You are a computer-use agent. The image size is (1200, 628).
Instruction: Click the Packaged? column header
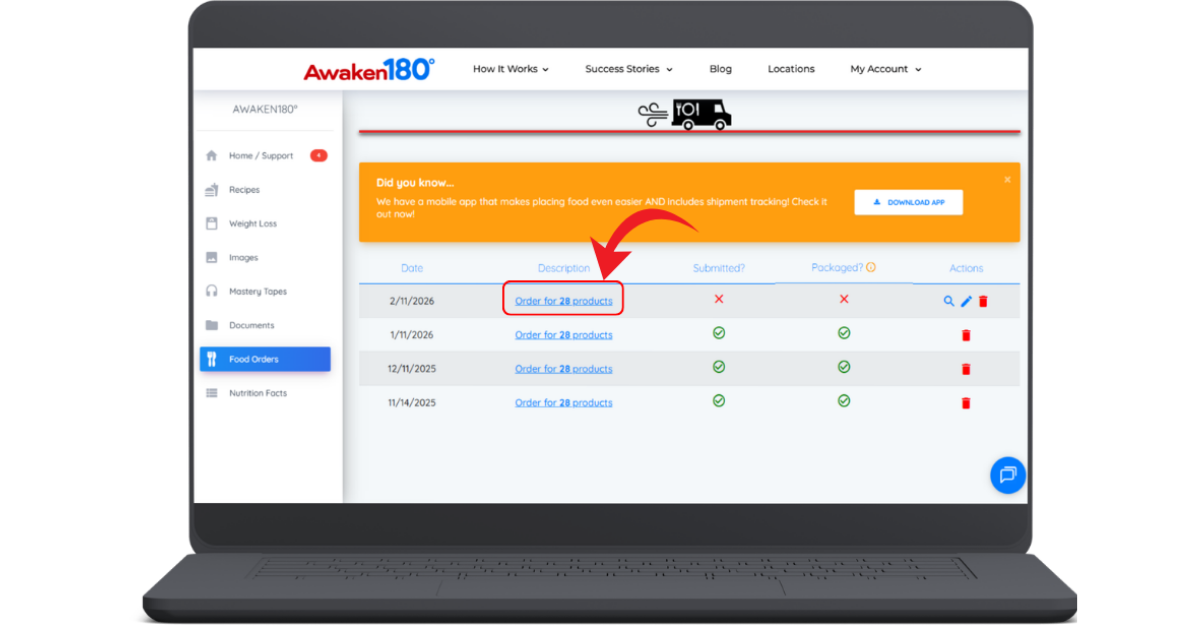(837, 267)
